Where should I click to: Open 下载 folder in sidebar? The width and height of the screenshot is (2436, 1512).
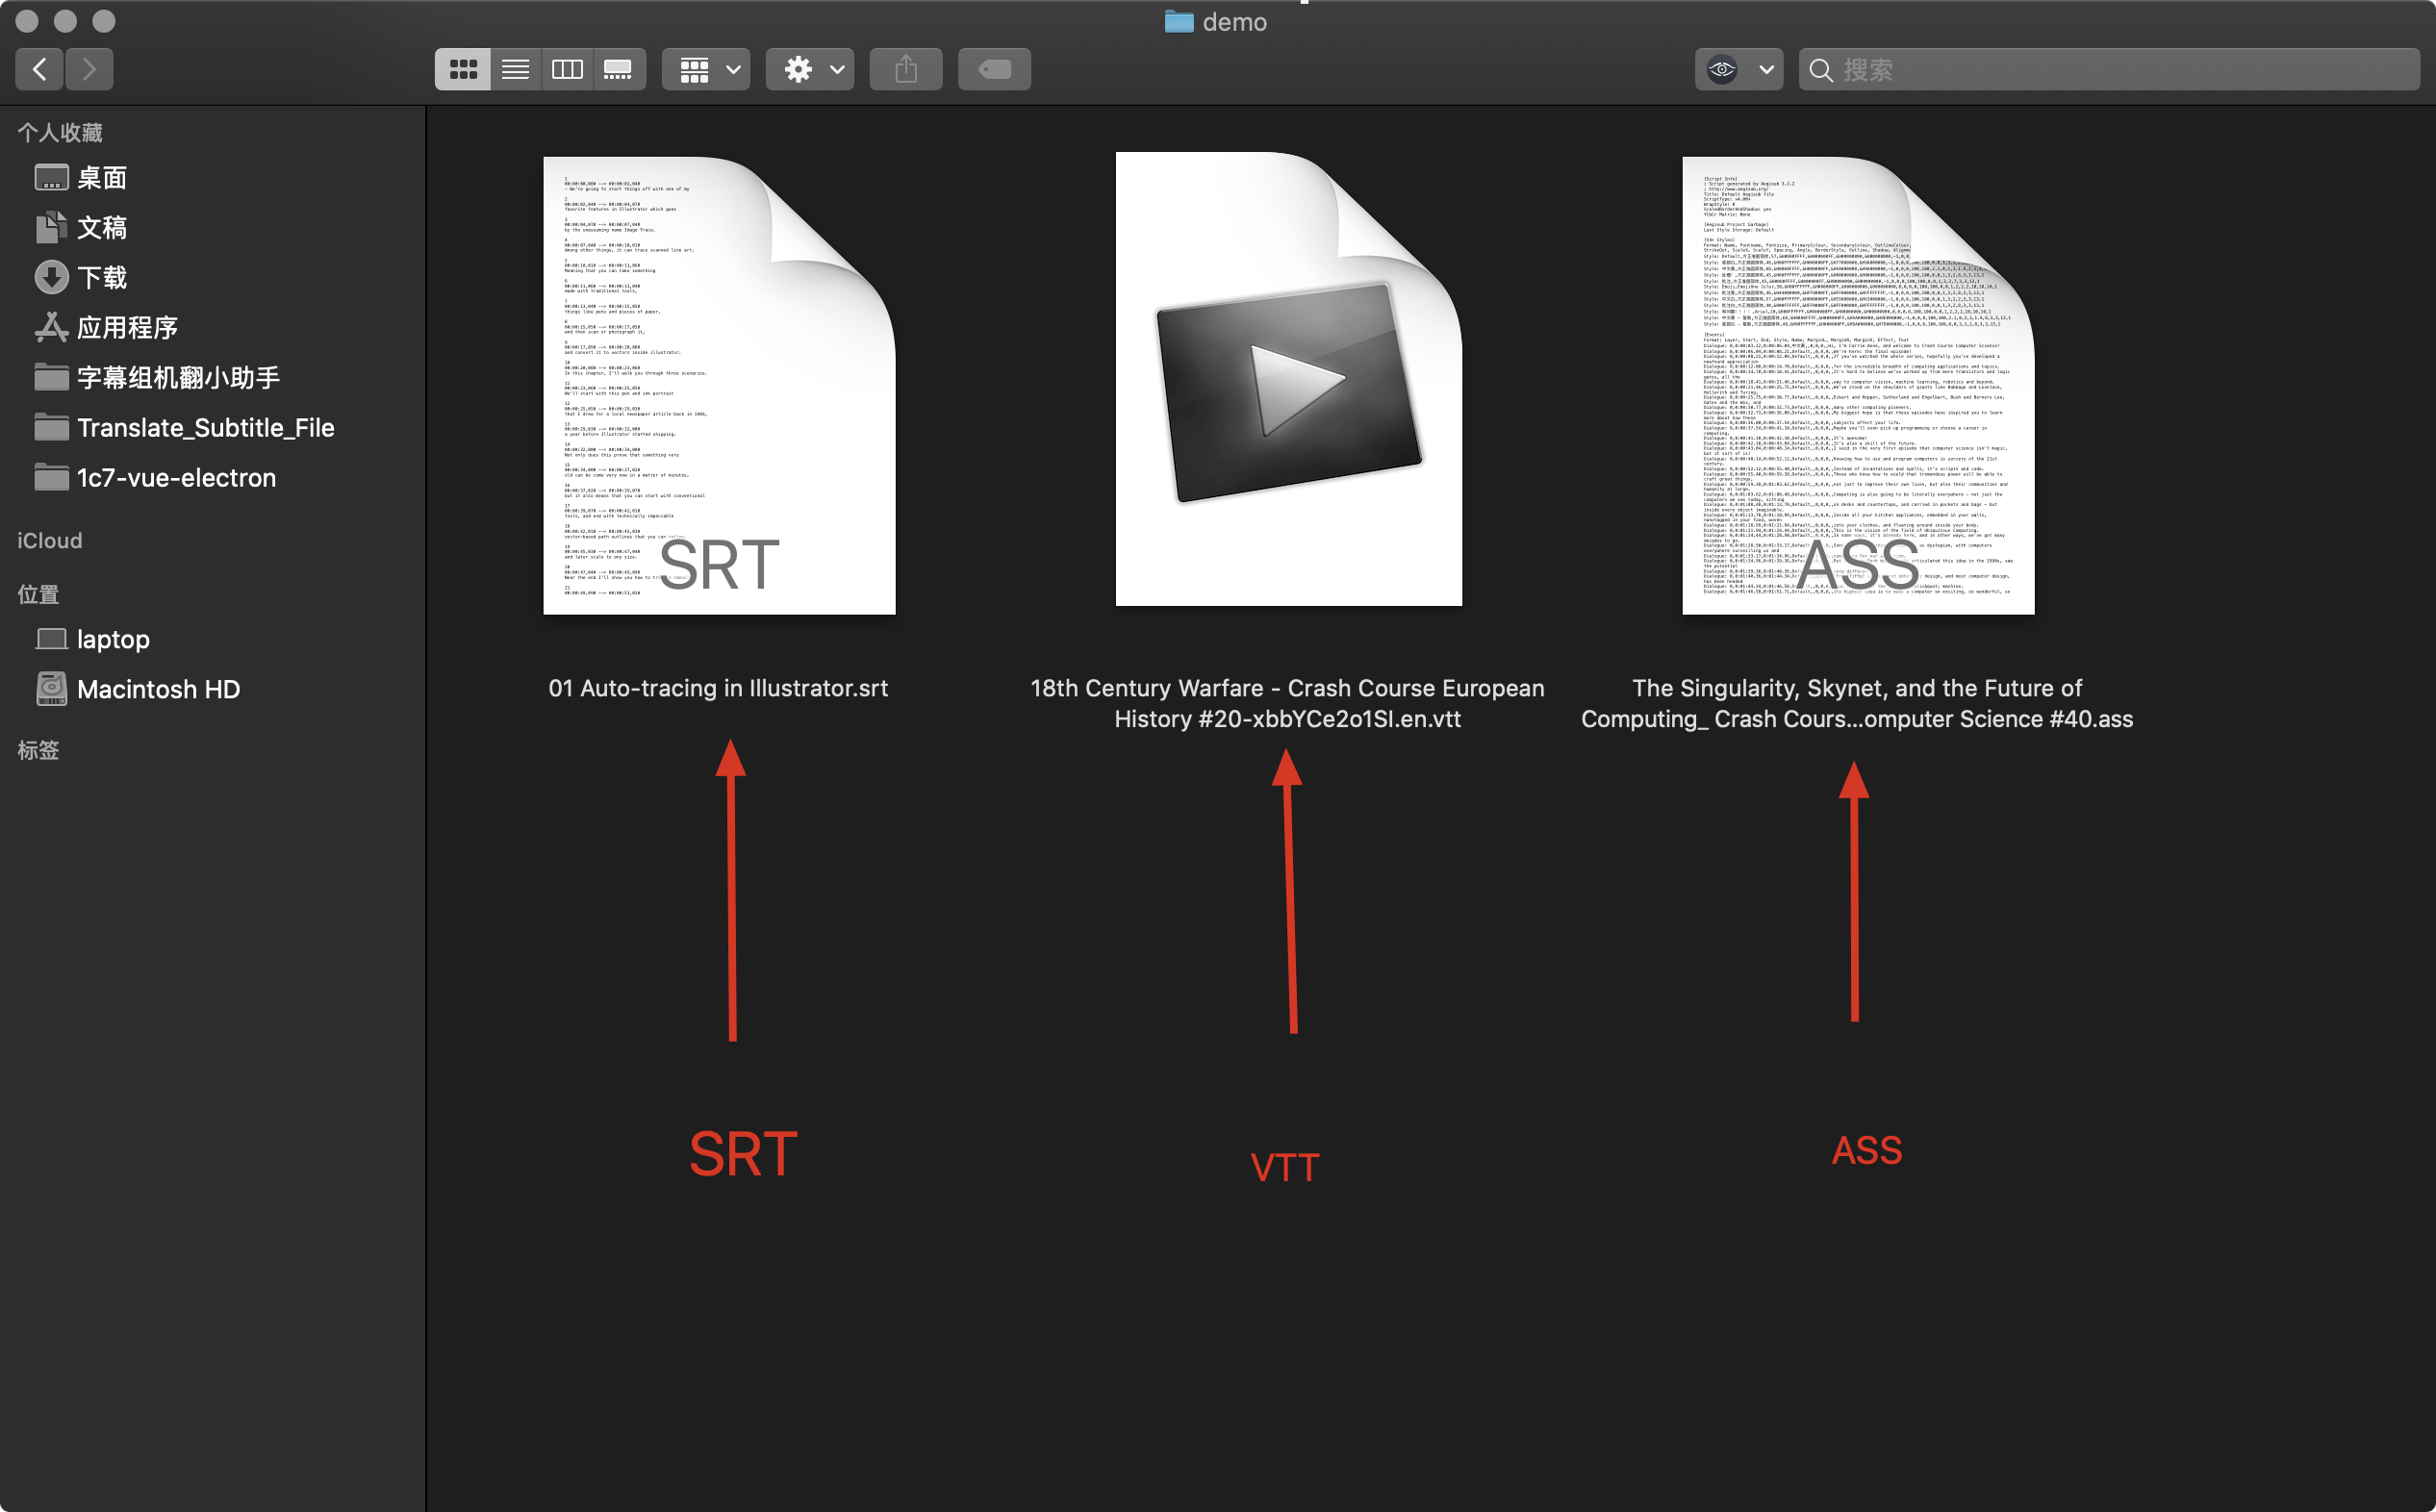point(102,277)
